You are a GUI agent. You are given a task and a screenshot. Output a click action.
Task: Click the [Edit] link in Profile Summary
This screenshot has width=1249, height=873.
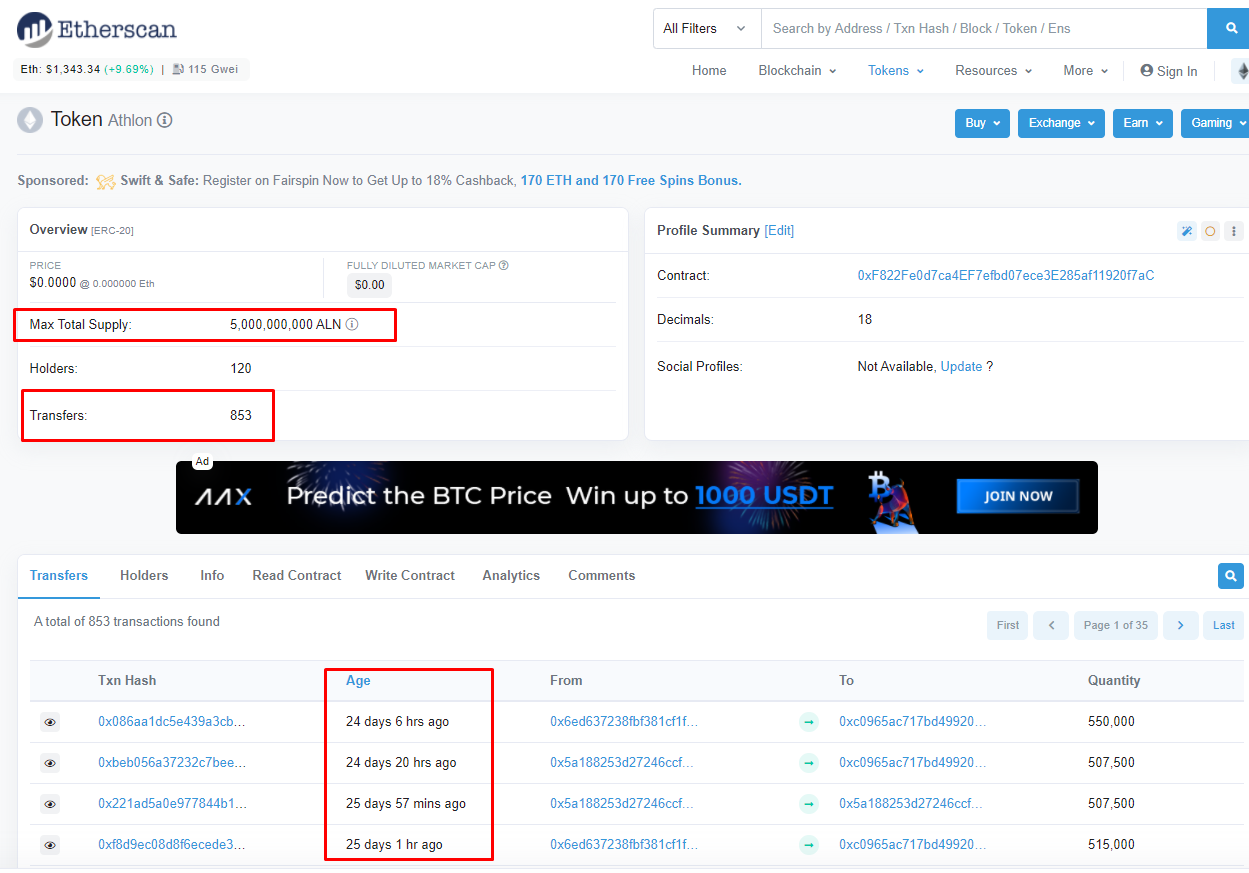pyautogui.click(x=779, y=231)
